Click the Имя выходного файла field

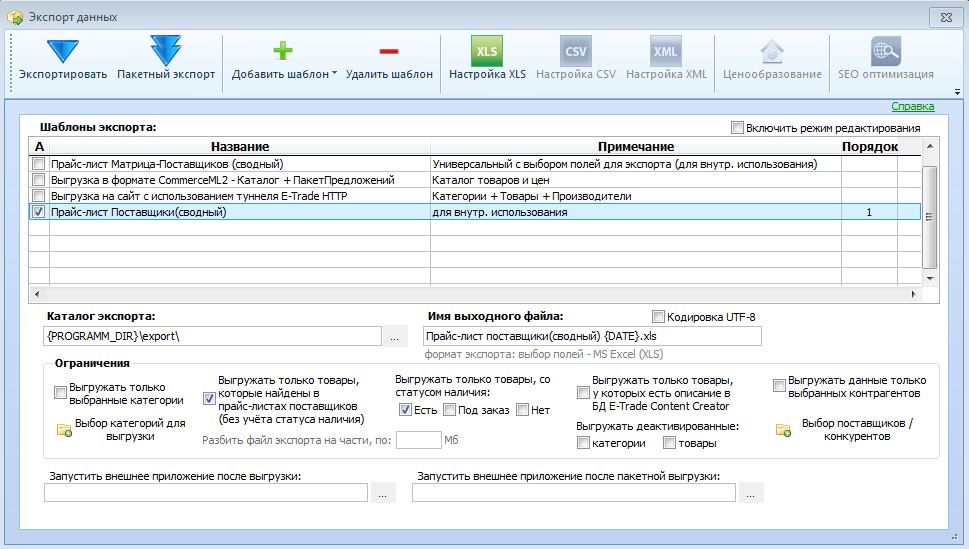coord(593,336)
